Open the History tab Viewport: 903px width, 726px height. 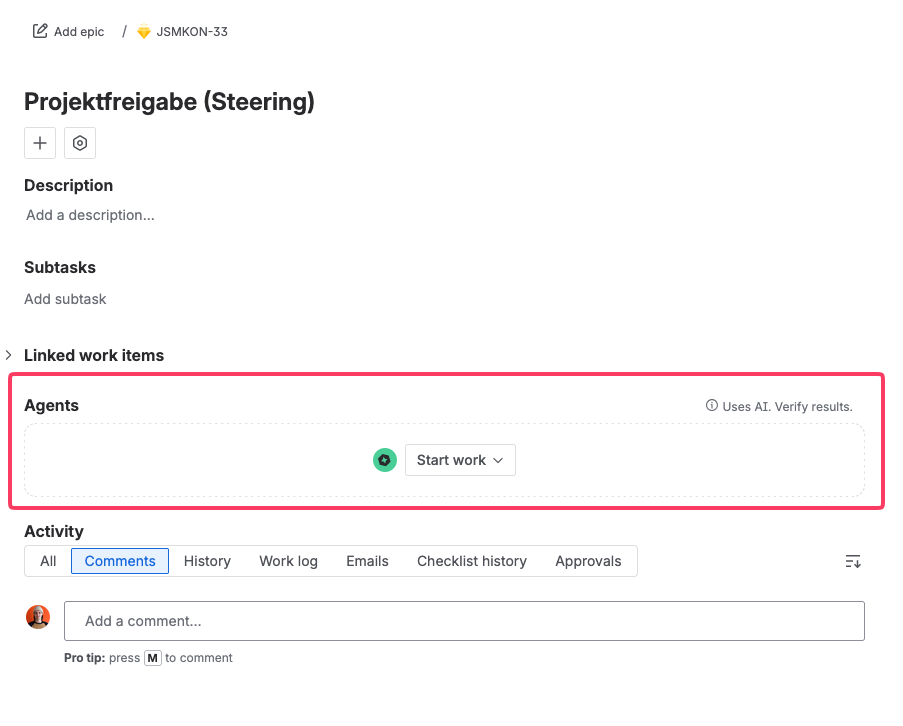tap(207, 561)
